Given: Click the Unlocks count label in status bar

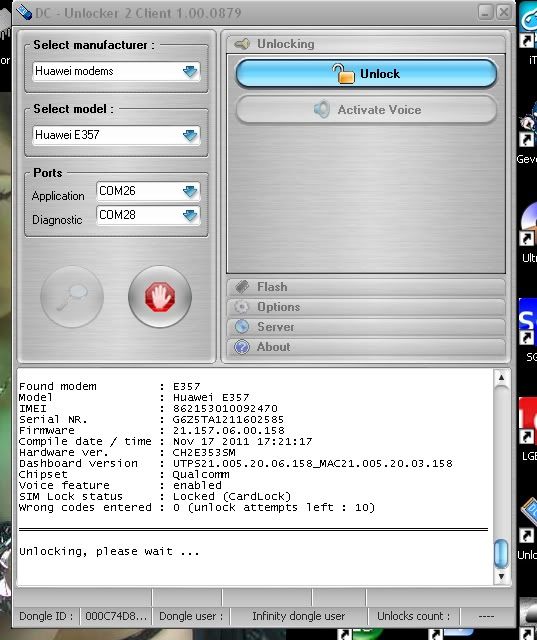Looking at the screenshot, I should pyautogui.click(x=413, y=616).
